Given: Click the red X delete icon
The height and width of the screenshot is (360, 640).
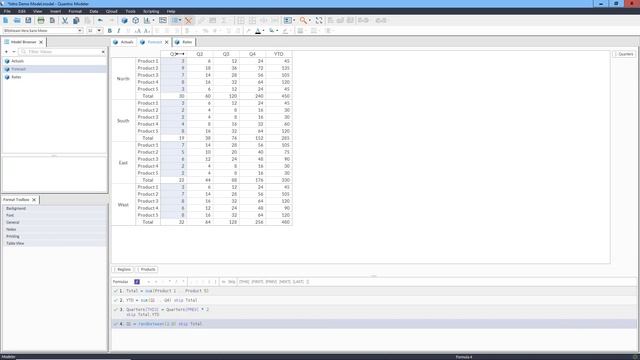Looking at the screenshot, I should point(188,20).
